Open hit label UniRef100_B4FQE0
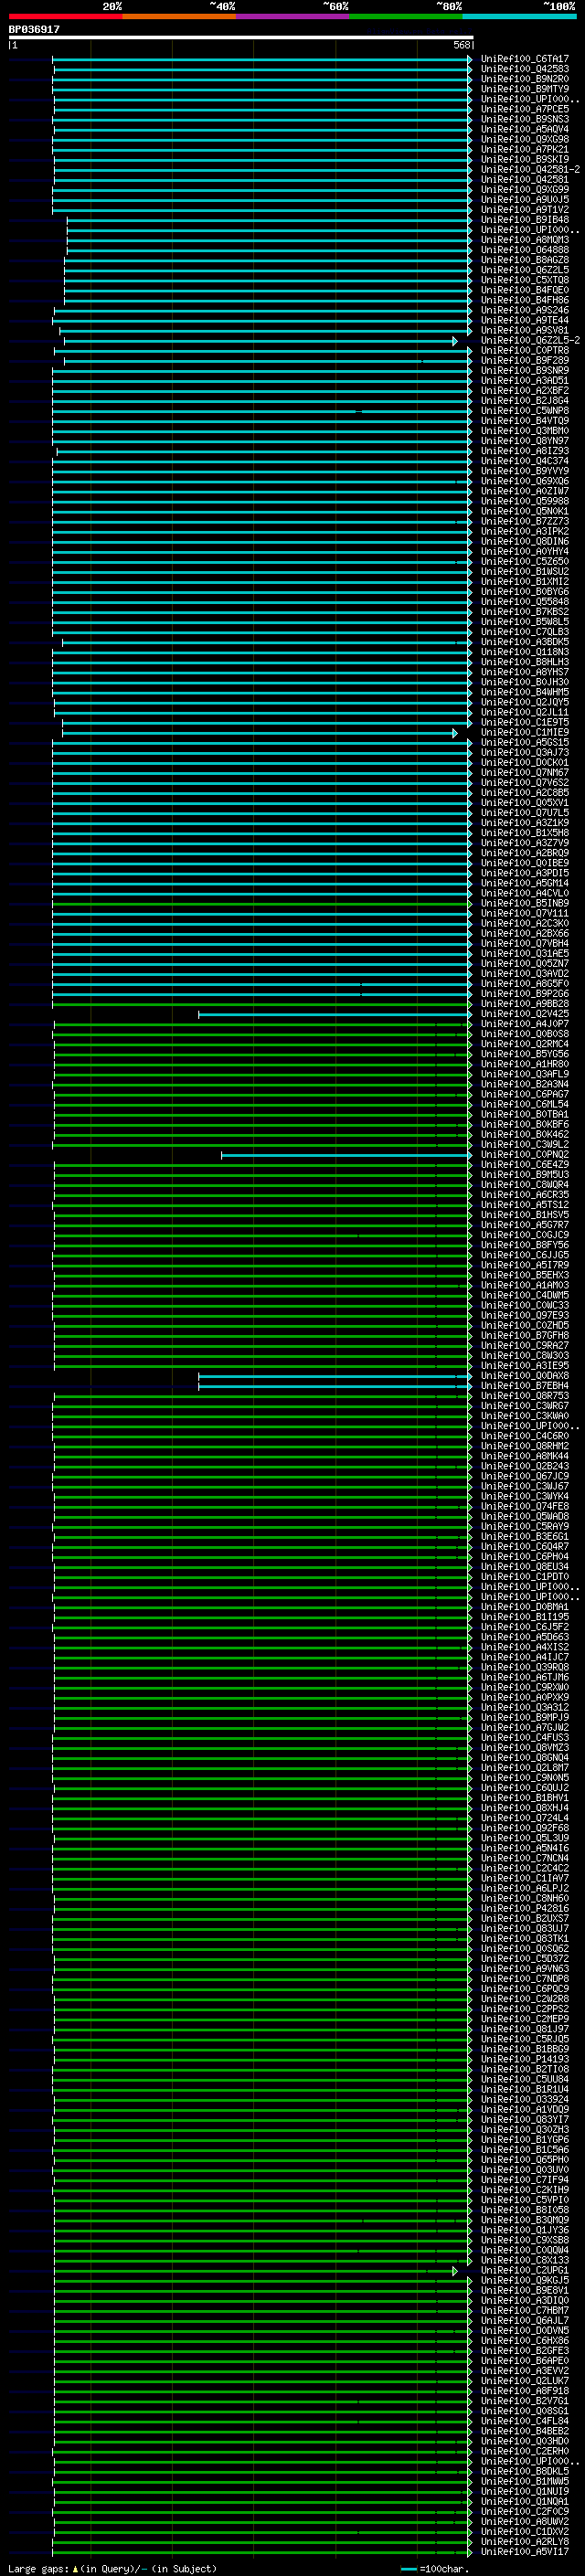The image size is (585, 2576). click(x=525, y=290)
